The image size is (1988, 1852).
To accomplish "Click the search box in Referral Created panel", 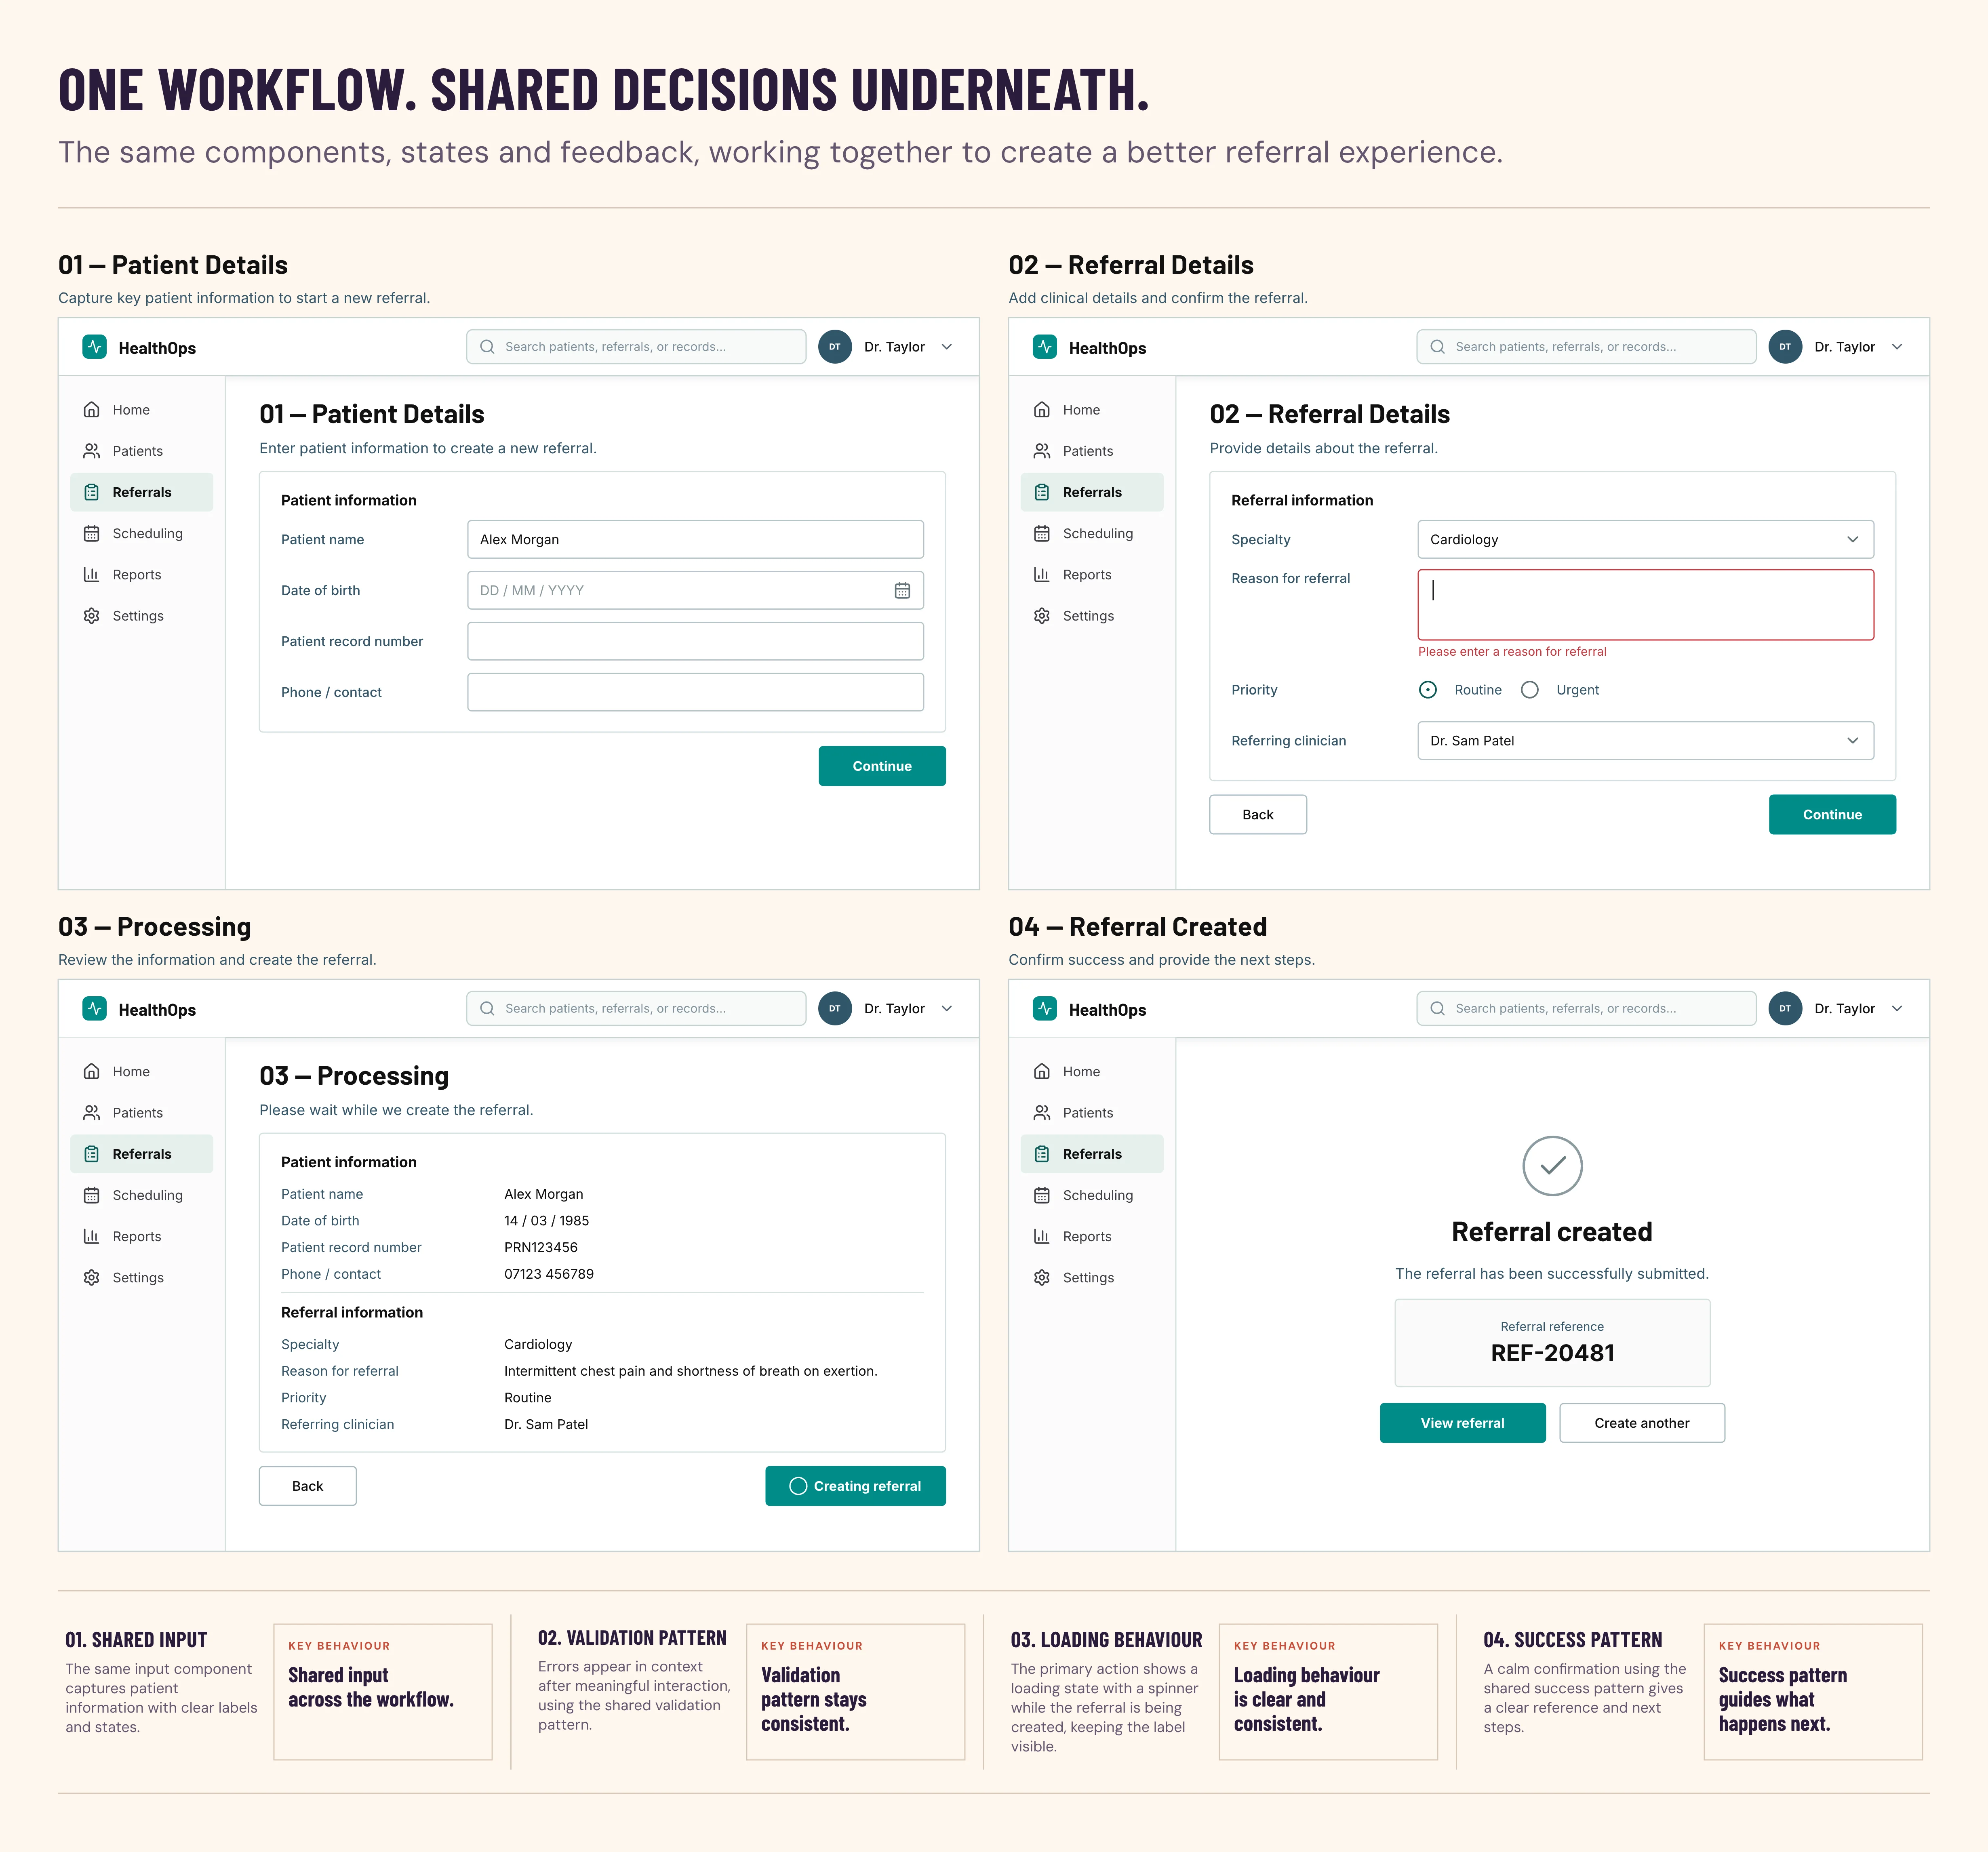I will click(1586, 1009).
